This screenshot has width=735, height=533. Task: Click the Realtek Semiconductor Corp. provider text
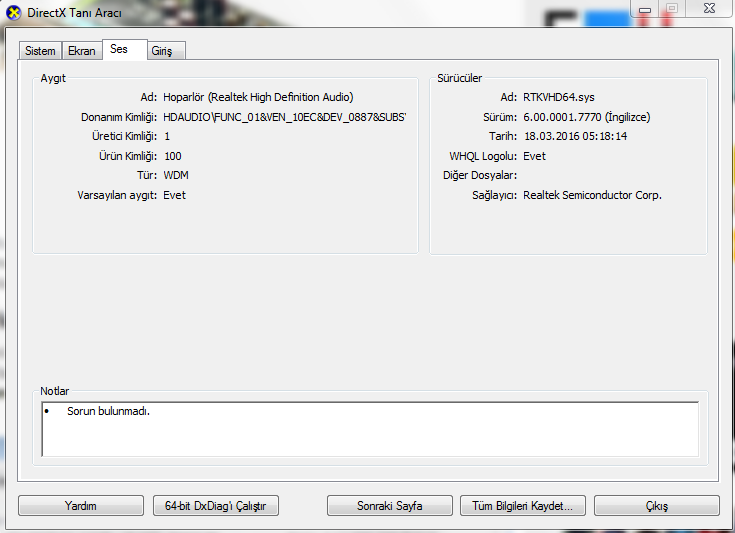pos(592,195)
